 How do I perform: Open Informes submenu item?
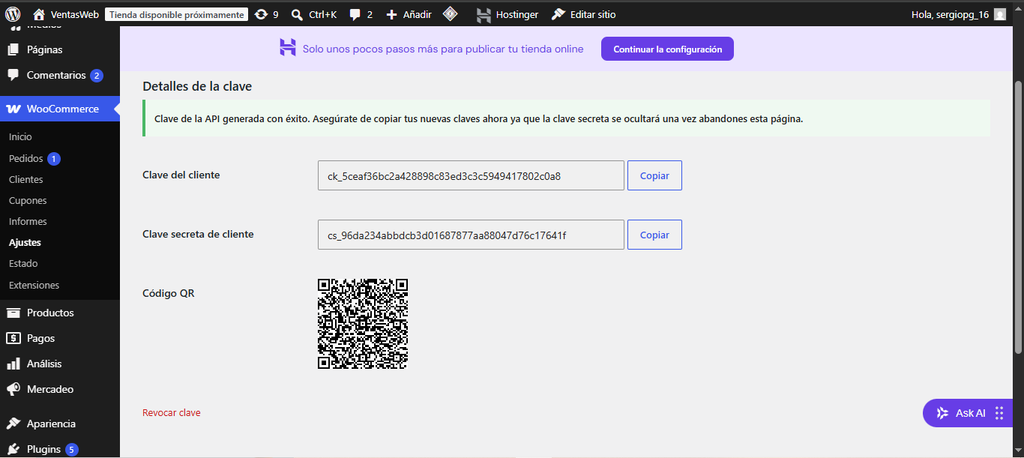click(28, 221)
